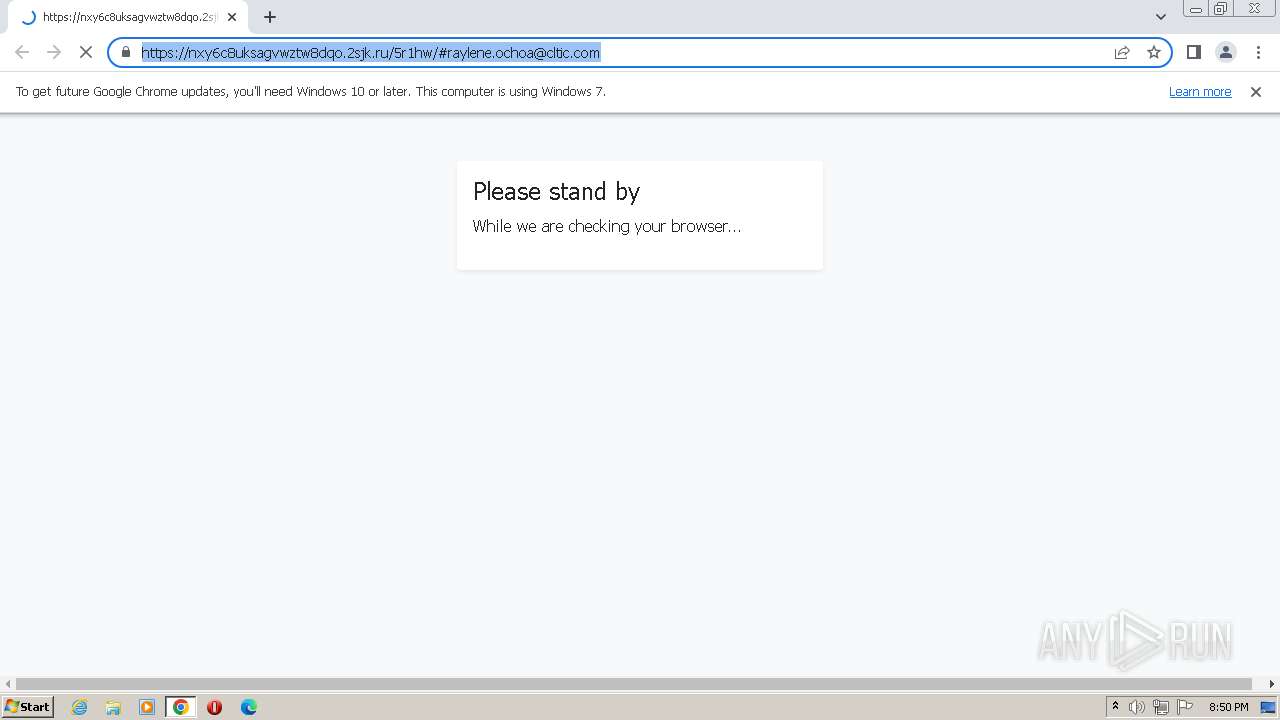This screenshot has width=1280, height=720.
Task: Dismiss the Chrome update notification bar
Action: 1256,91
